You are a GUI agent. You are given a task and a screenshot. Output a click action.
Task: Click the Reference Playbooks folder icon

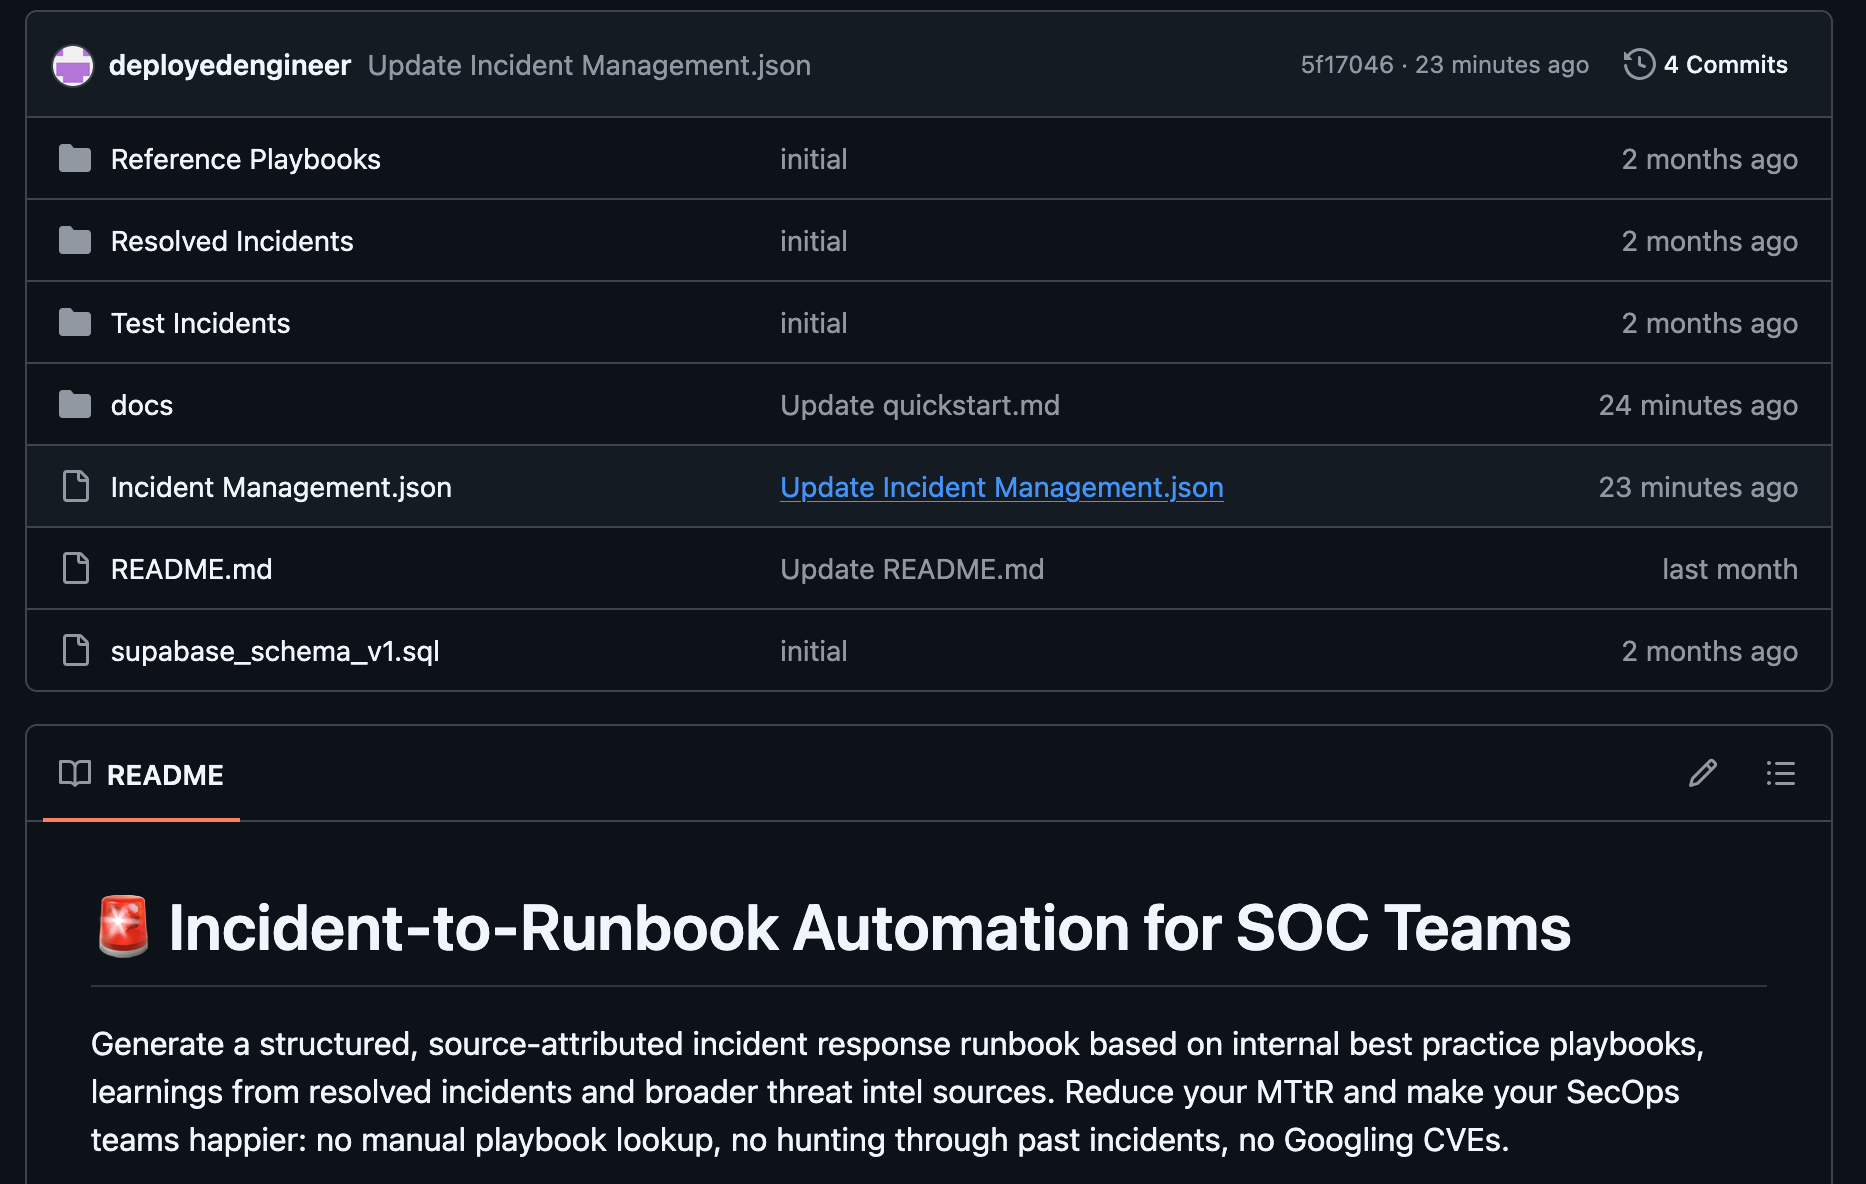click(x=75, y=159)
